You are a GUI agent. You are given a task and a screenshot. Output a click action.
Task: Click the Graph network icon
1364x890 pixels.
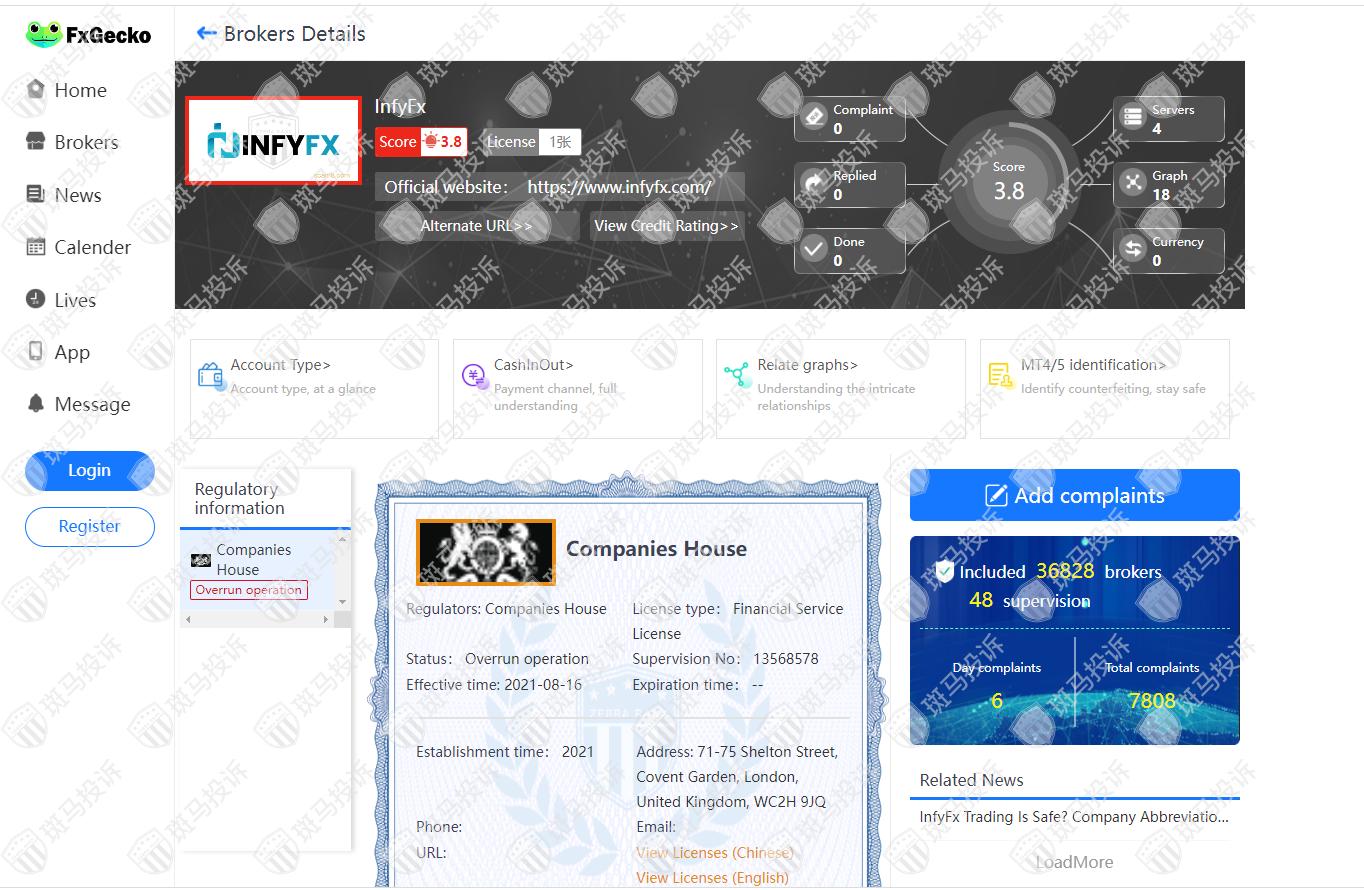pos(1132,184)
